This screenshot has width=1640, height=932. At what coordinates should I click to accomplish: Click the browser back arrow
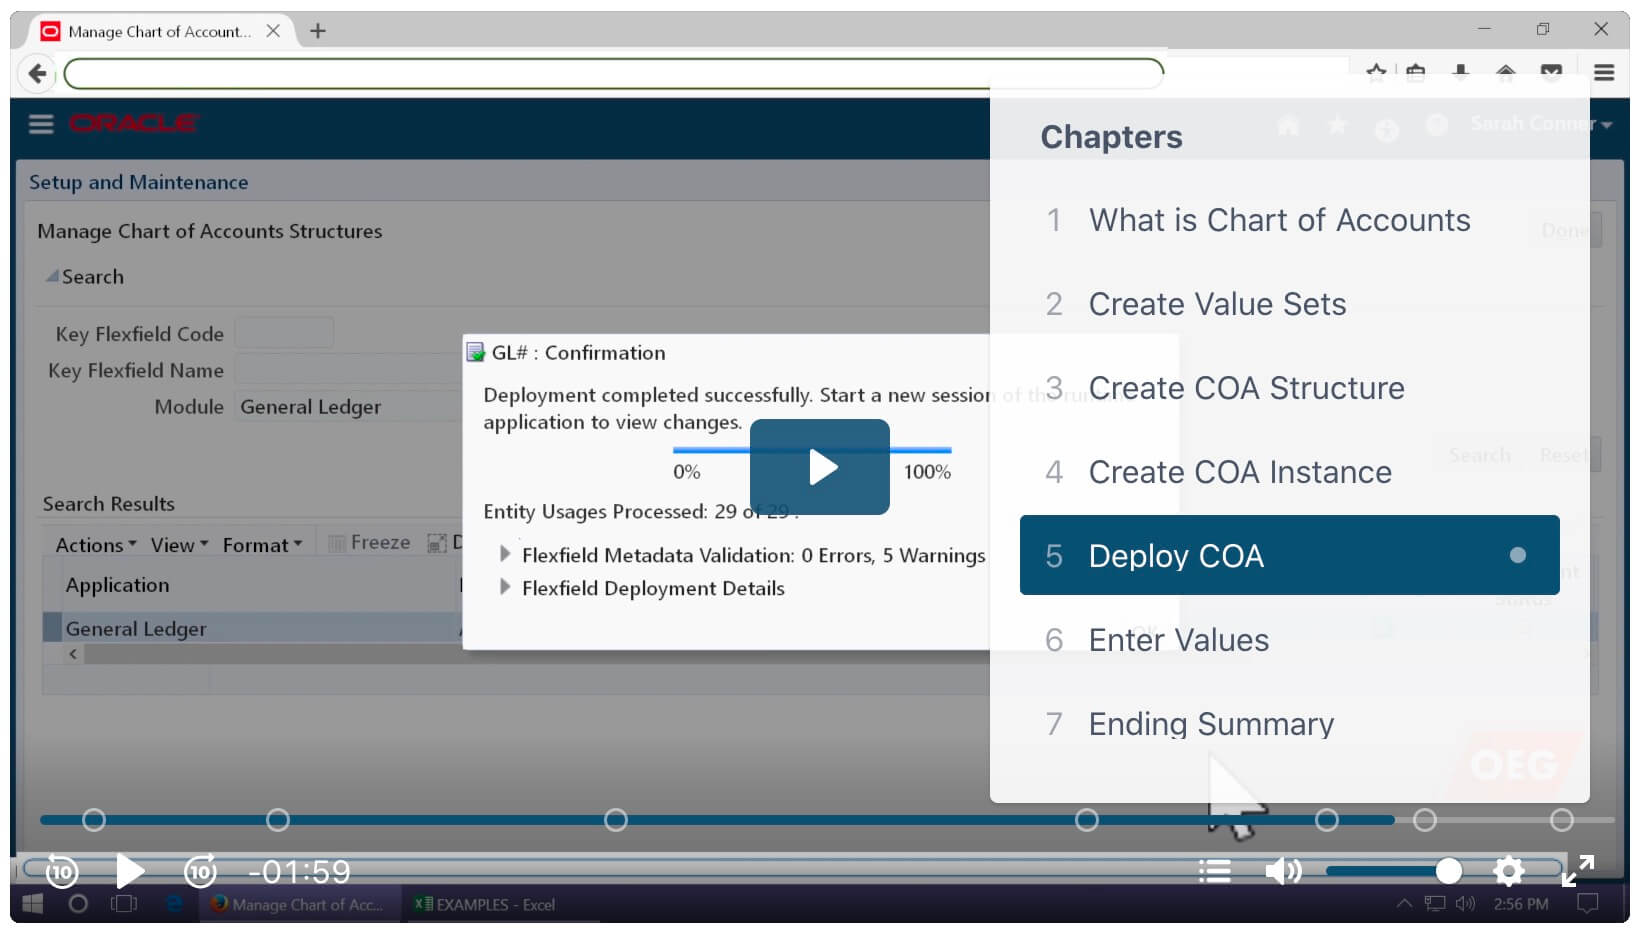pos(38,73)
